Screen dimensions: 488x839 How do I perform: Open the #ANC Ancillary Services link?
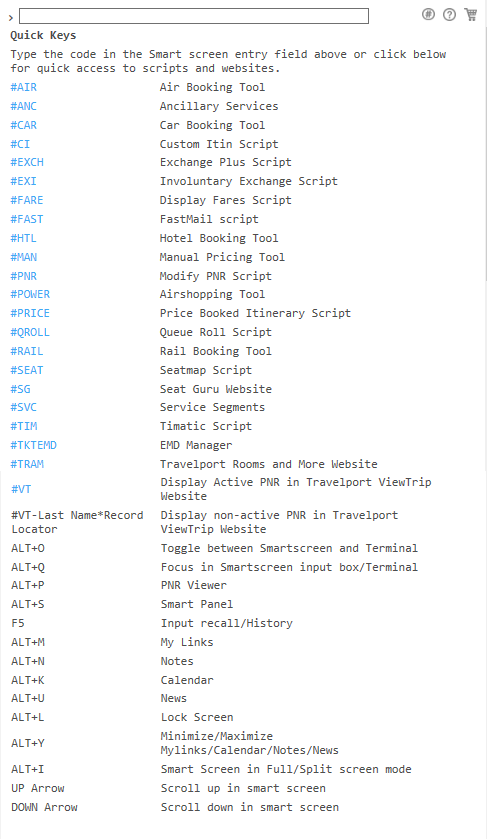click(24, 106)
